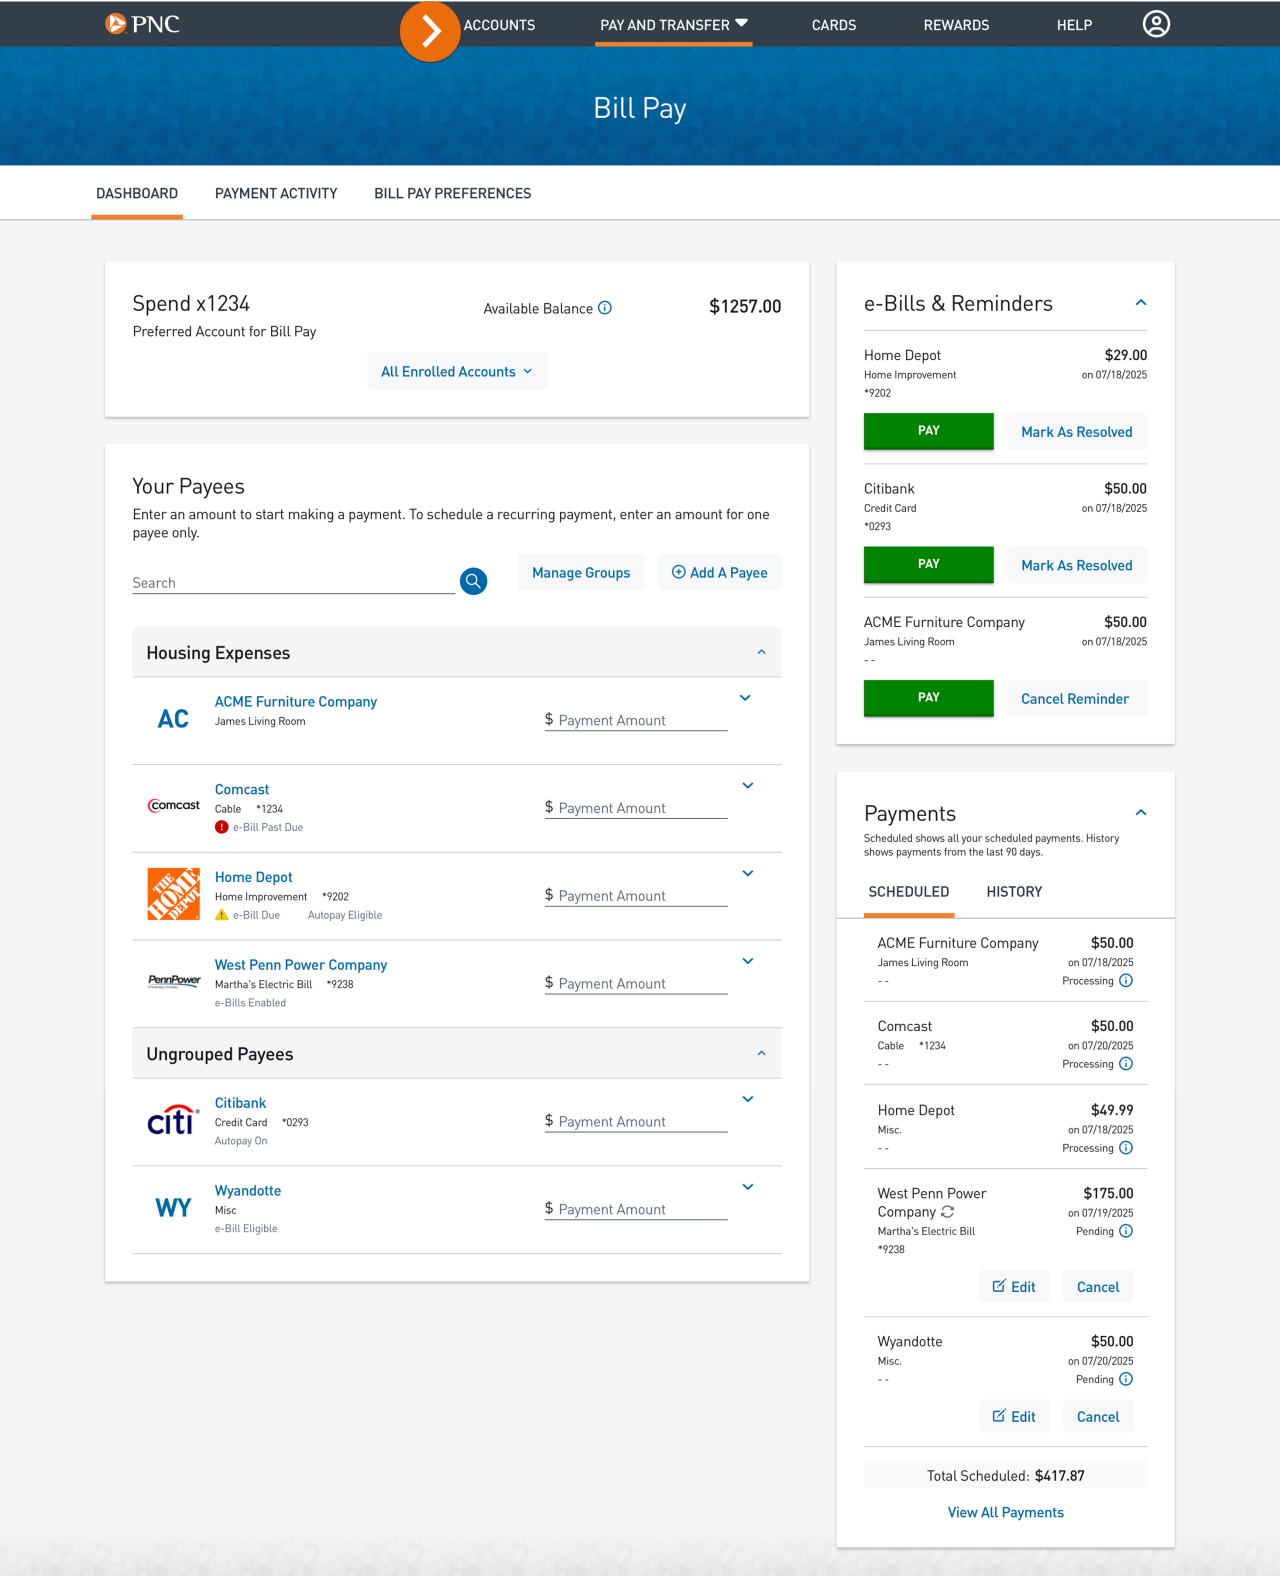Click the Citi logo
This screenshot has width=1280, height=1576.
pyautogui.click(x=173, y=1120)
